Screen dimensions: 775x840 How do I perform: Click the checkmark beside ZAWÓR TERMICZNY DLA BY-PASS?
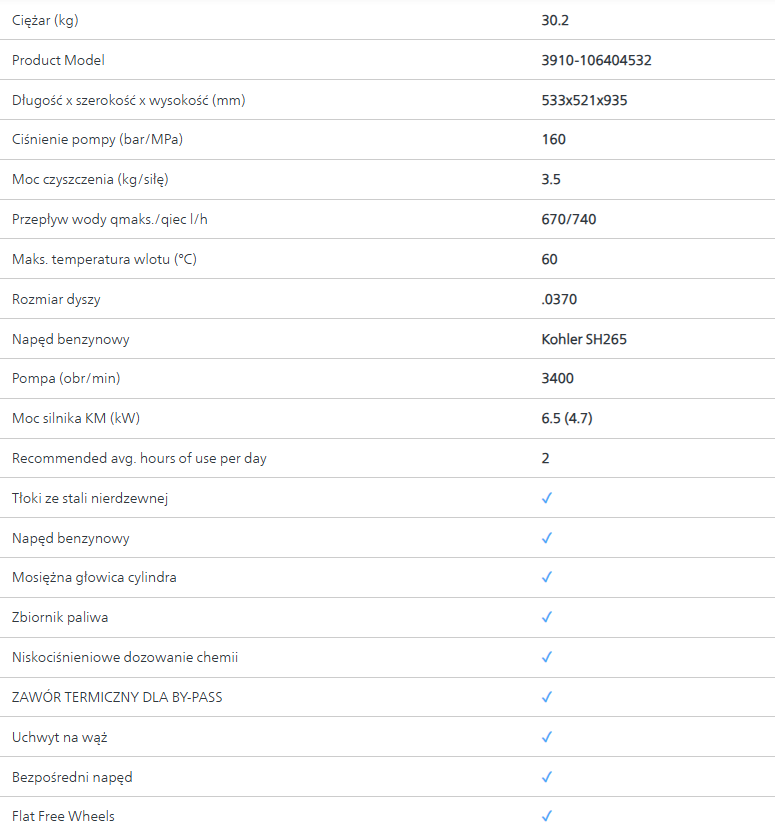(x=547, y=697)
